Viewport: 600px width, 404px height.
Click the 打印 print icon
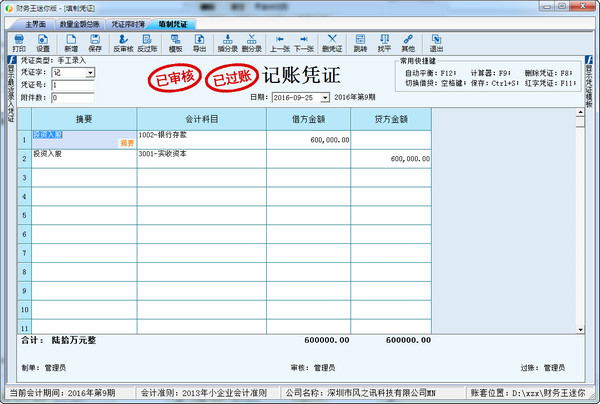point(18,42)
